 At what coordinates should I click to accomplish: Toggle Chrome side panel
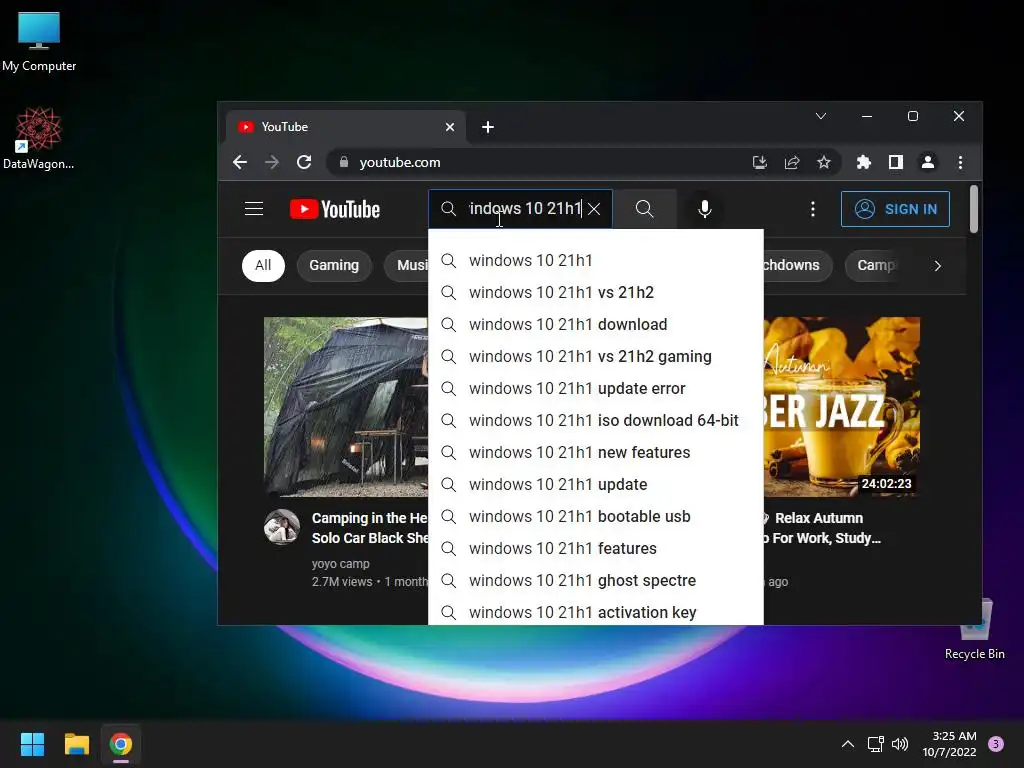[895, 162]
